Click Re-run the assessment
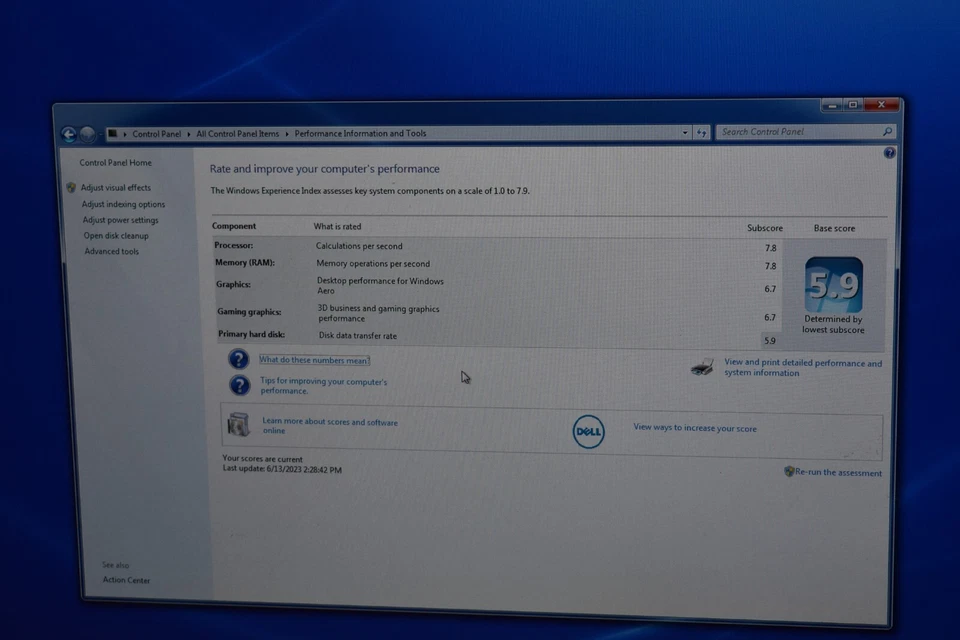The width and height of the screenshot is (960, 640). coord(839,472)
